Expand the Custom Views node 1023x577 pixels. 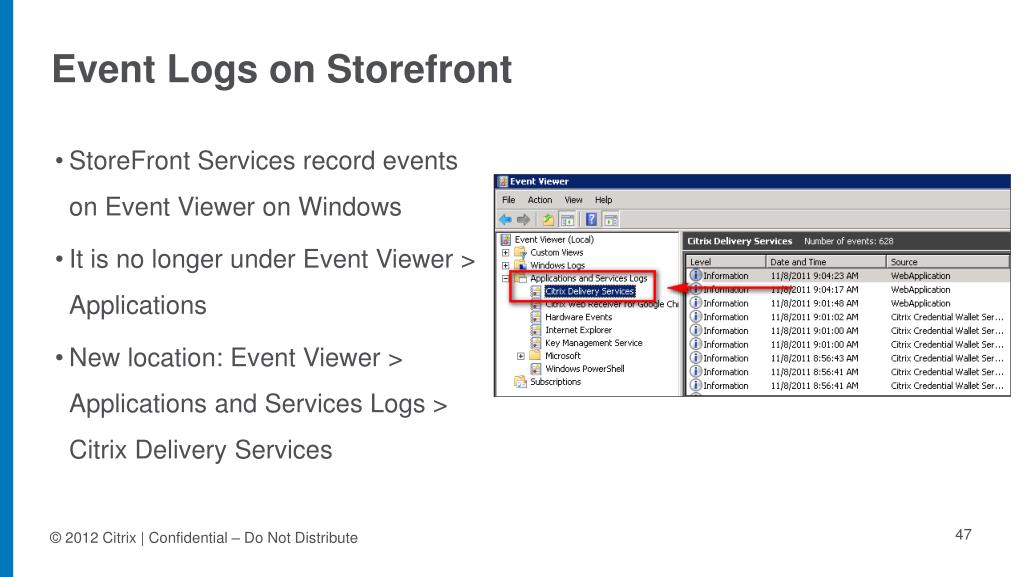click(x=505, y=253)
